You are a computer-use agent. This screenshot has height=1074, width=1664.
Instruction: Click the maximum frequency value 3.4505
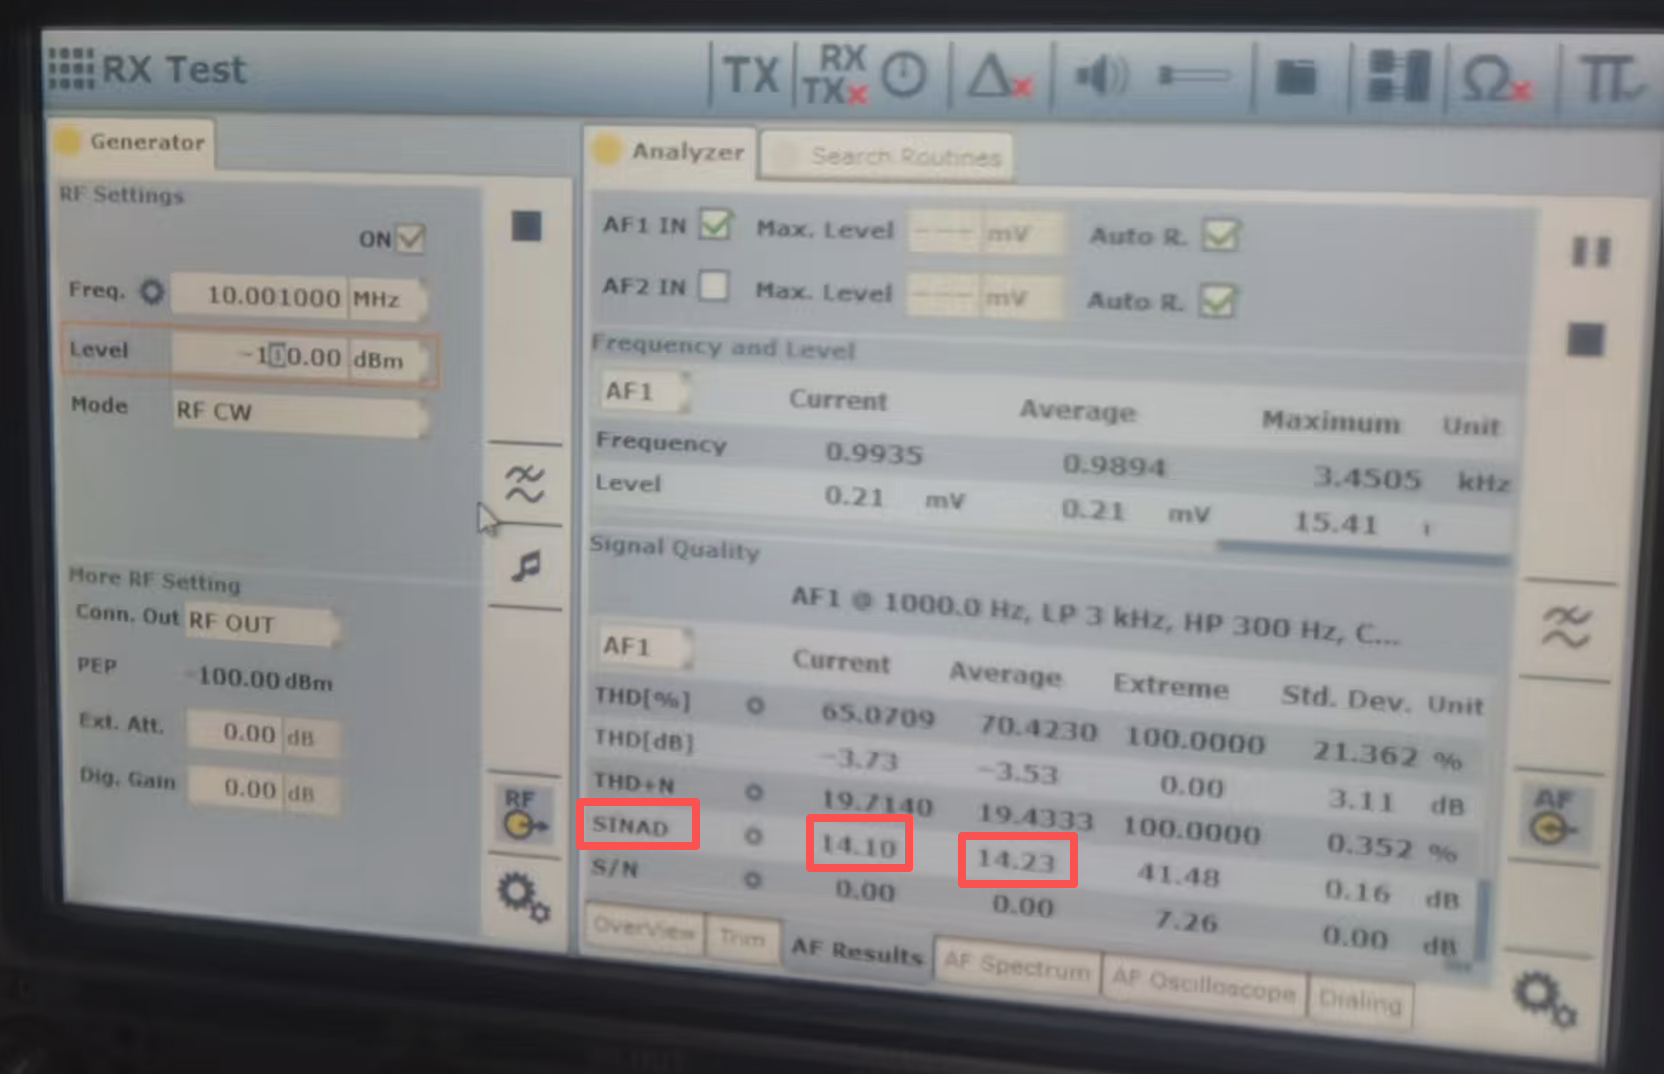1366,477
